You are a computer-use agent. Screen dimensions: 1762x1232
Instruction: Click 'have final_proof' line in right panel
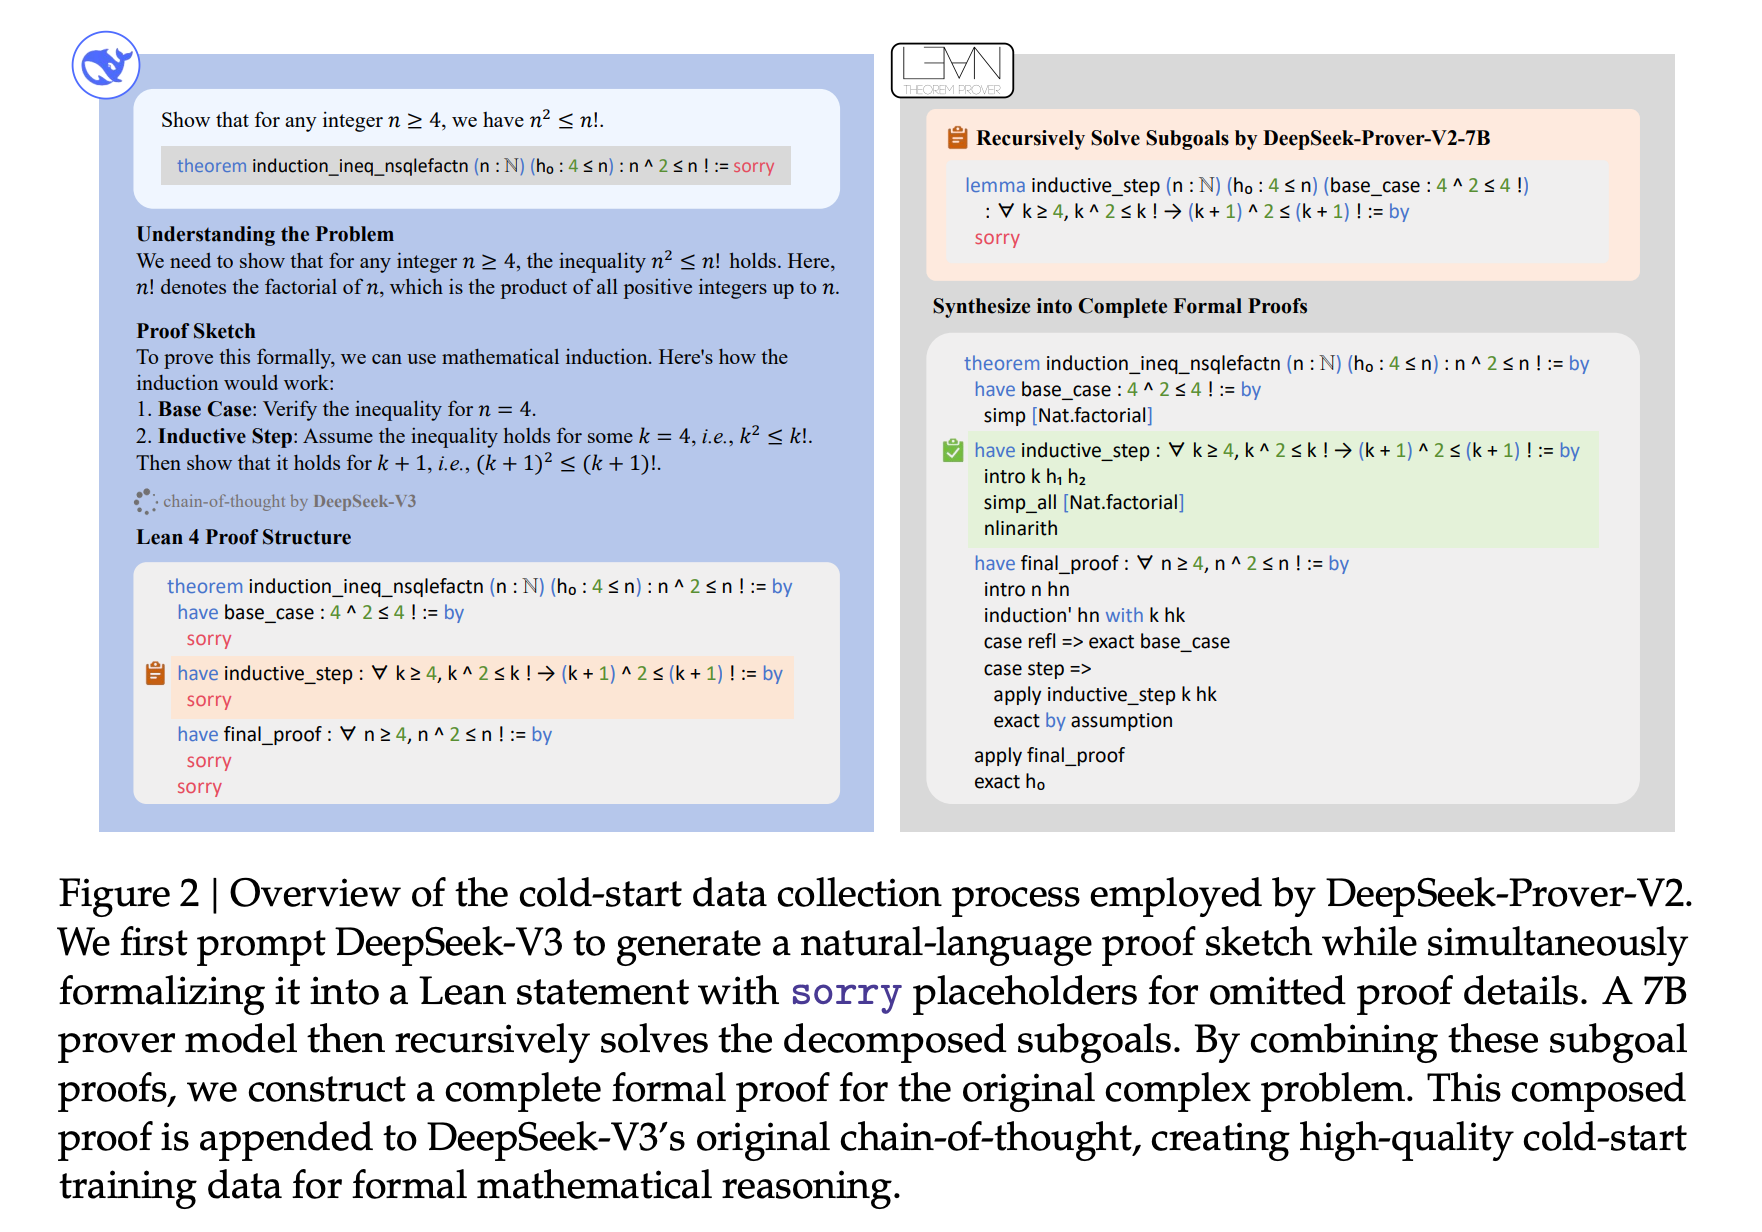[x=1162, y=563]
